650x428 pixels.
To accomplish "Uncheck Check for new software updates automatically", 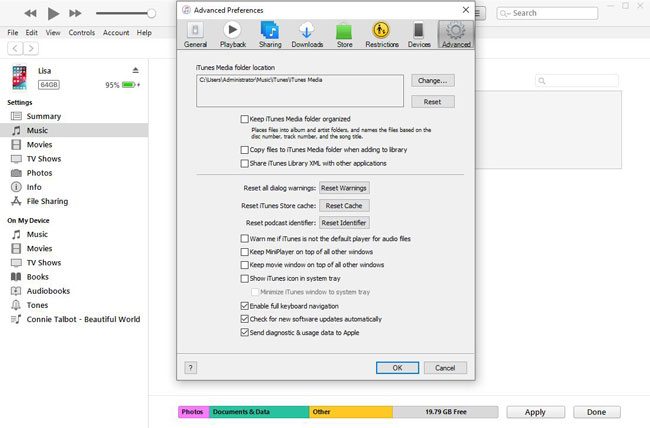I will click(x=245, y=319).
